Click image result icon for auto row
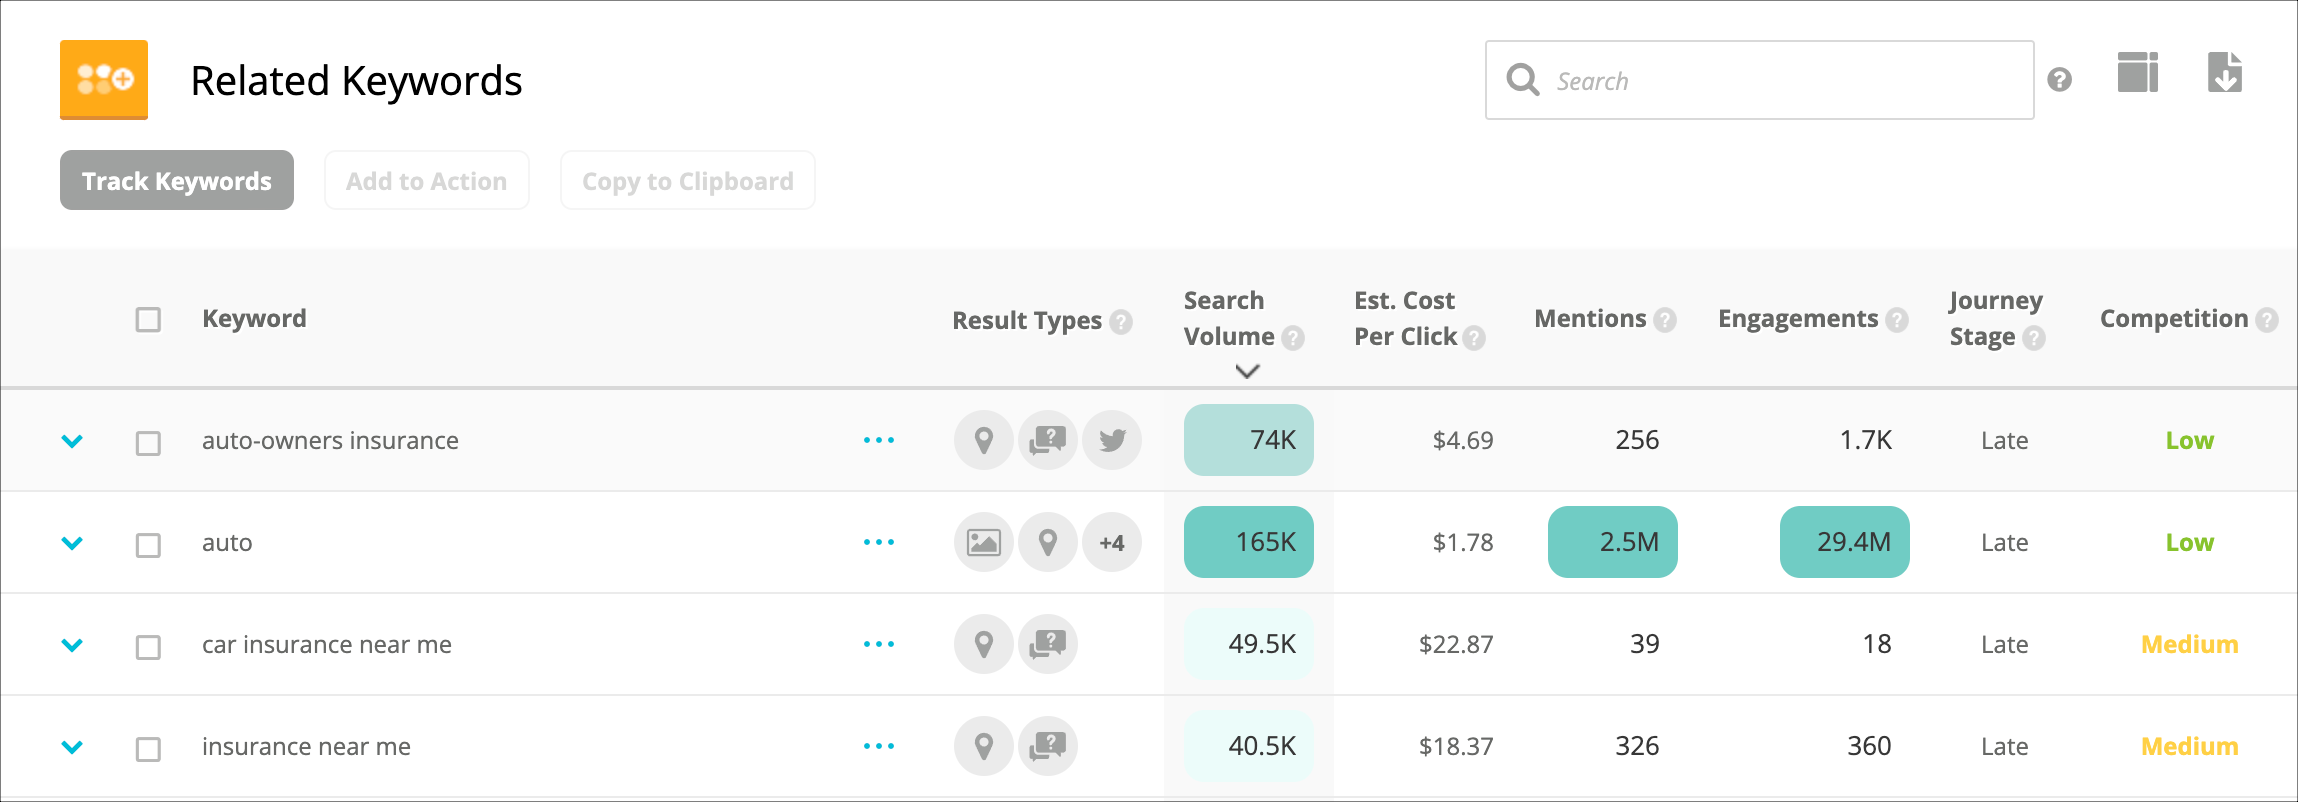Screen dimensions: 2298x802 (984, 542)
